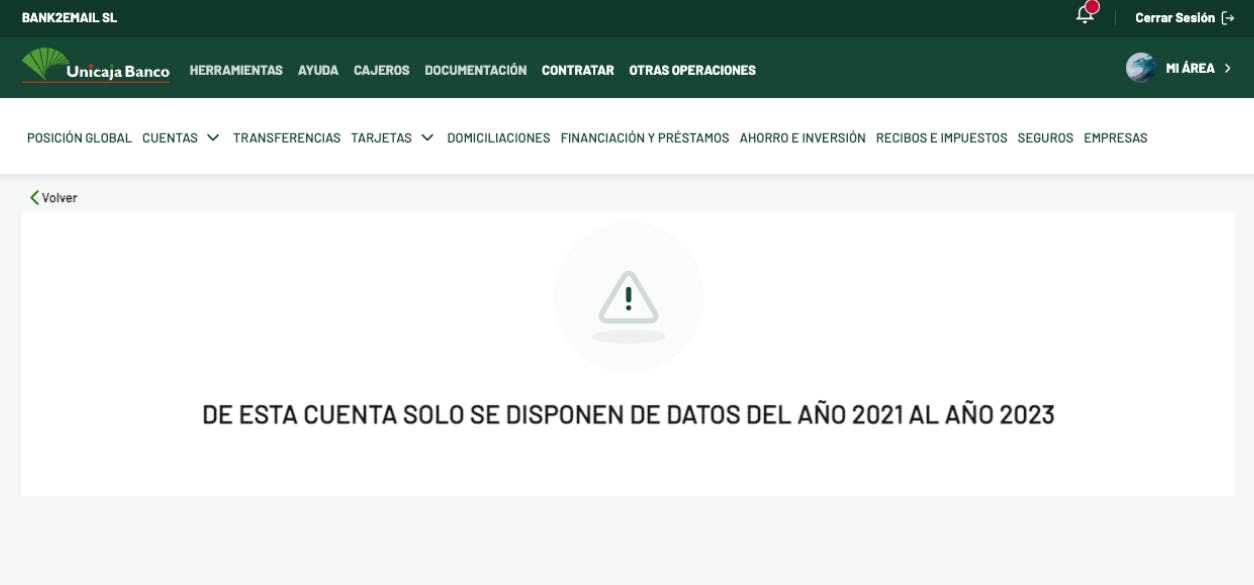Screen dimensions: 1254x585
Task: Select the Cuentas tab
Action: pyautogui.click(x=170, y=138)
